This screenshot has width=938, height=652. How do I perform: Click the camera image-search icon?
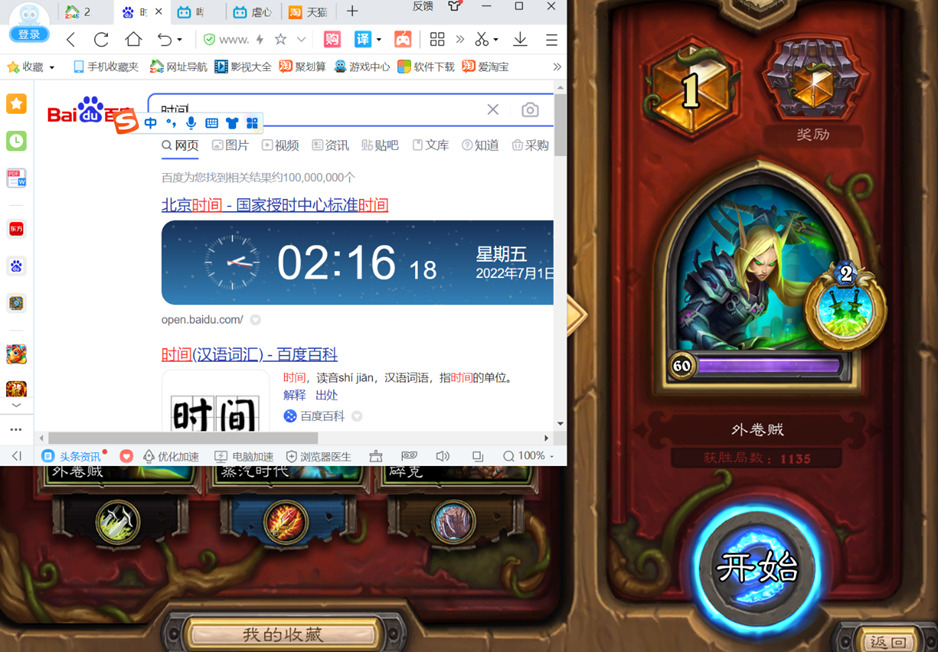pyautogui.click(x=530, y=110)
